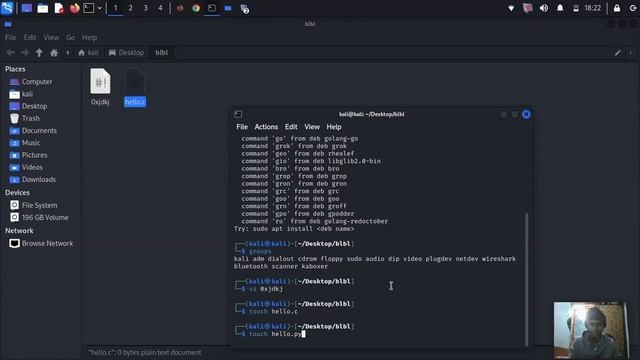Screen dimensions: 640x360
Task: Click the show desktop icon in panel
Action: tap(27, 8)
